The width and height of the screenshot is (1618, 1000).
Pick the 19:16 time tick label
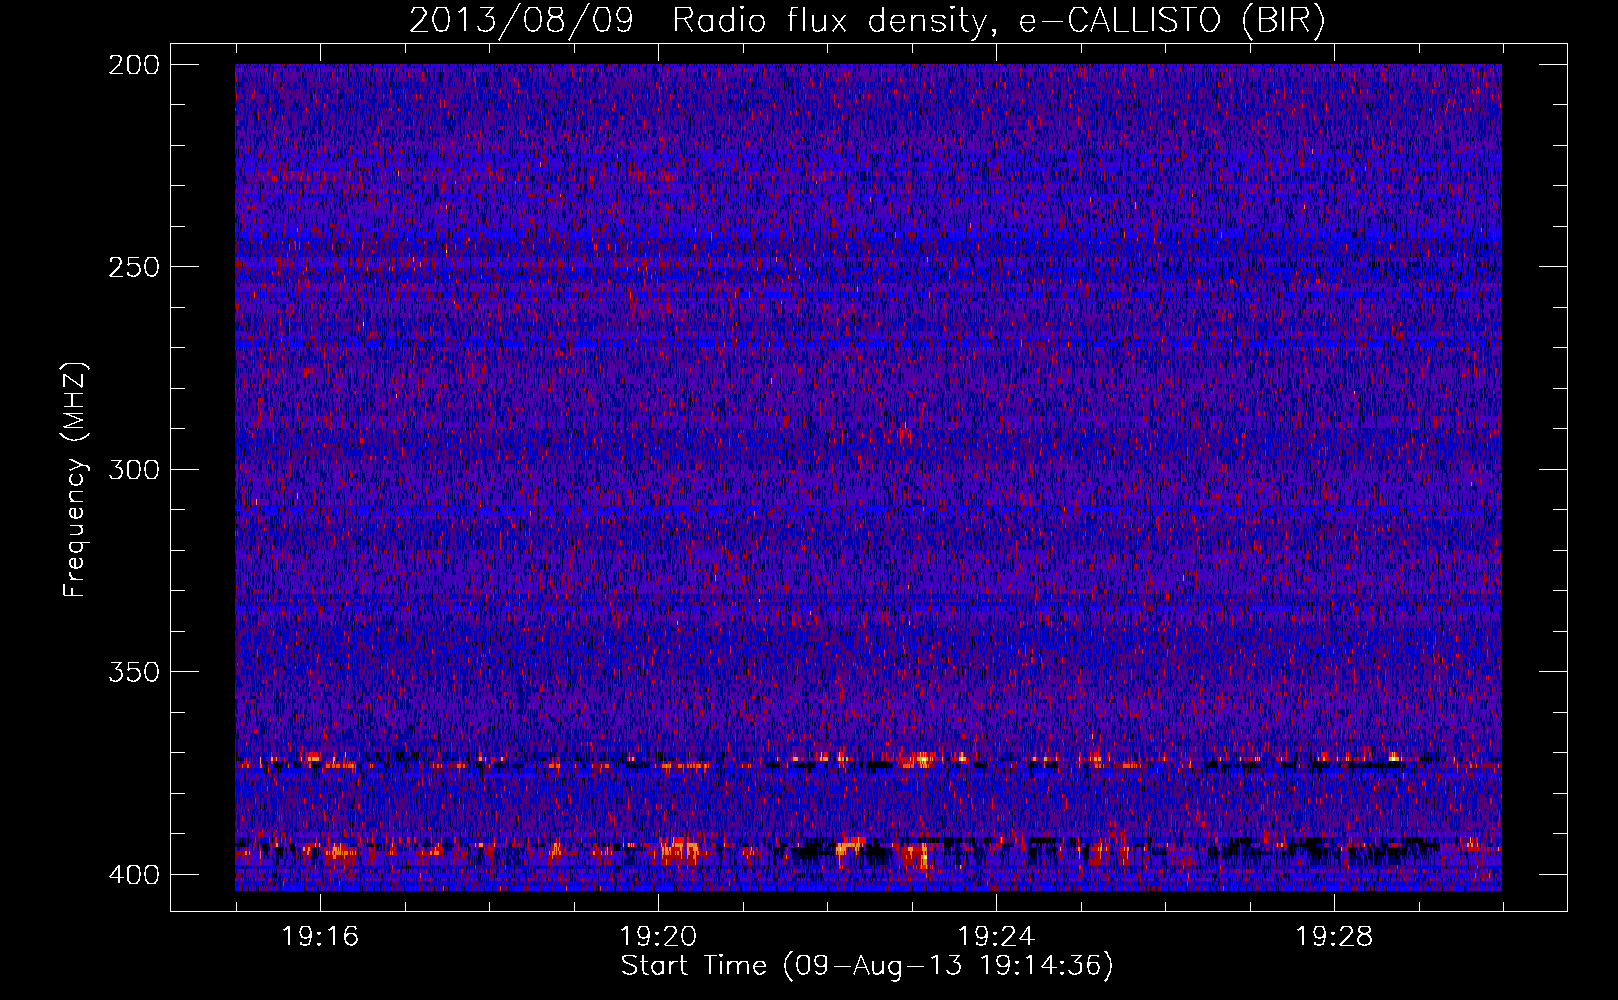(320, 937)
